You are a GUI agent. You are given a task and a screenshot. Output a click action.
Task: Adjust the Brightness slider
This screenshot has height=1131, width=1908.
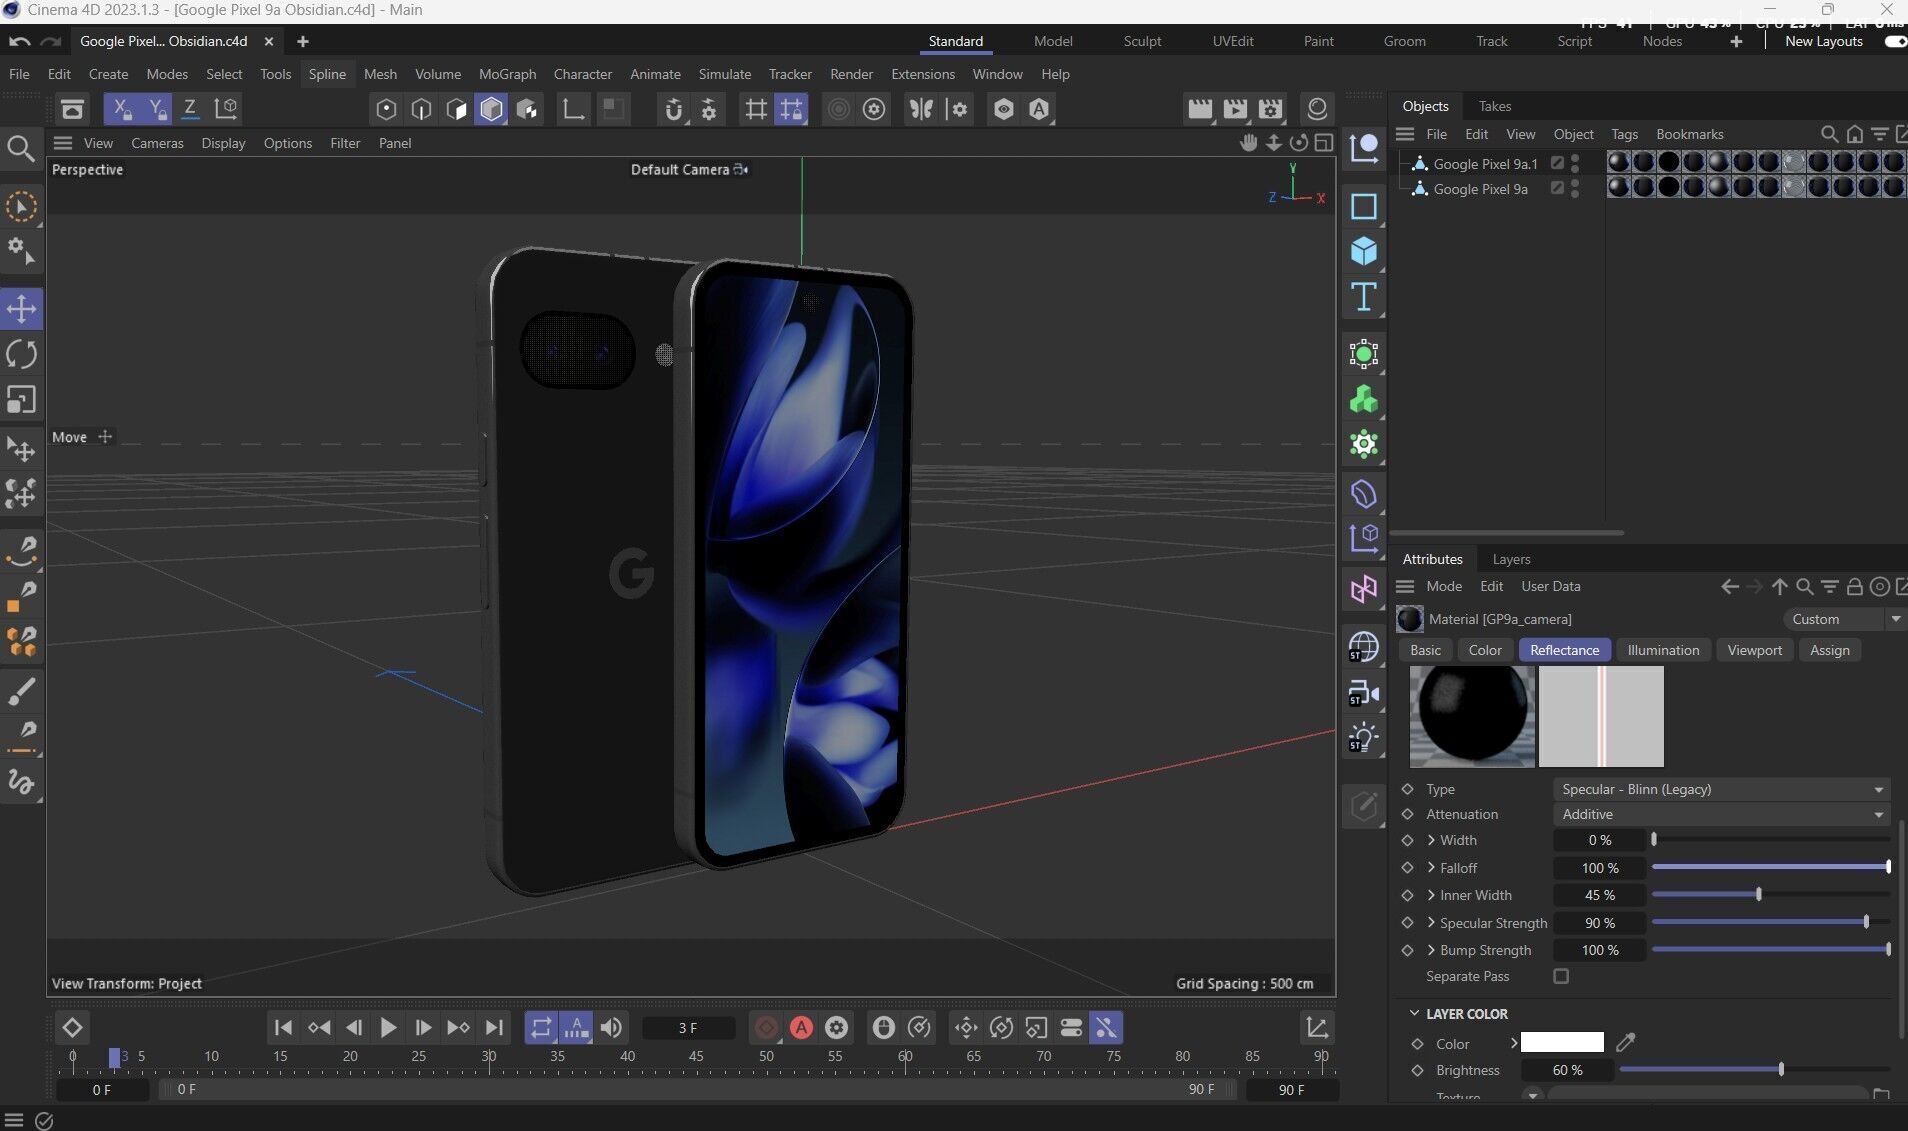click(x=1754, y=1070)
